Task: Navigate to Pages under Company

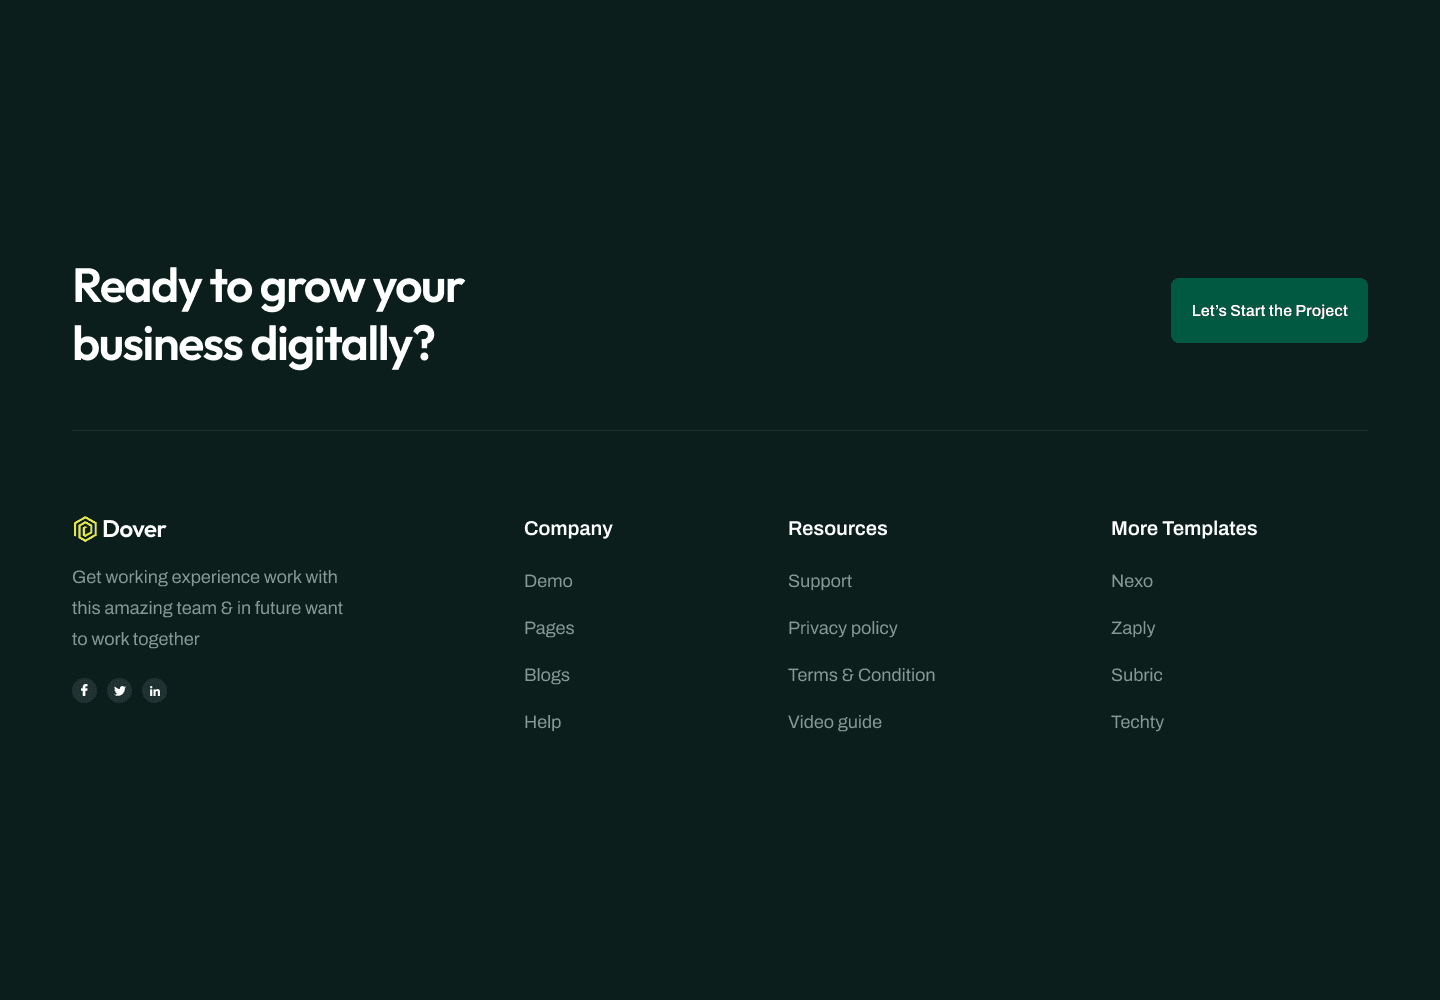Action: [549, 628]
